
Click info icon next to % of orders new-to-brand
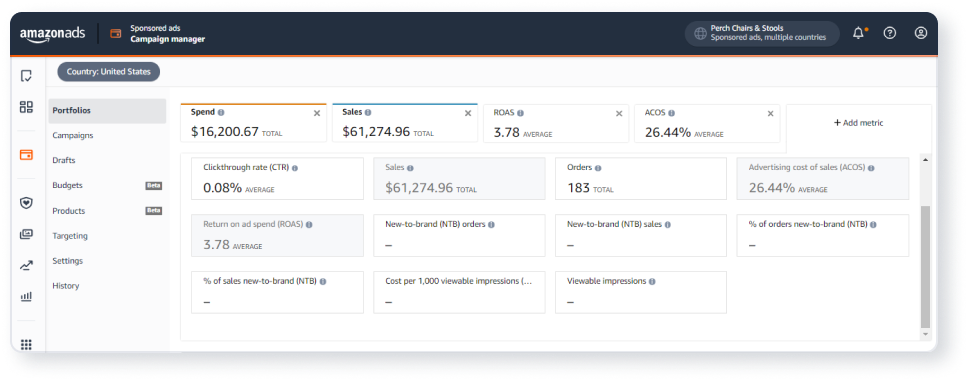tap(873, 225)
